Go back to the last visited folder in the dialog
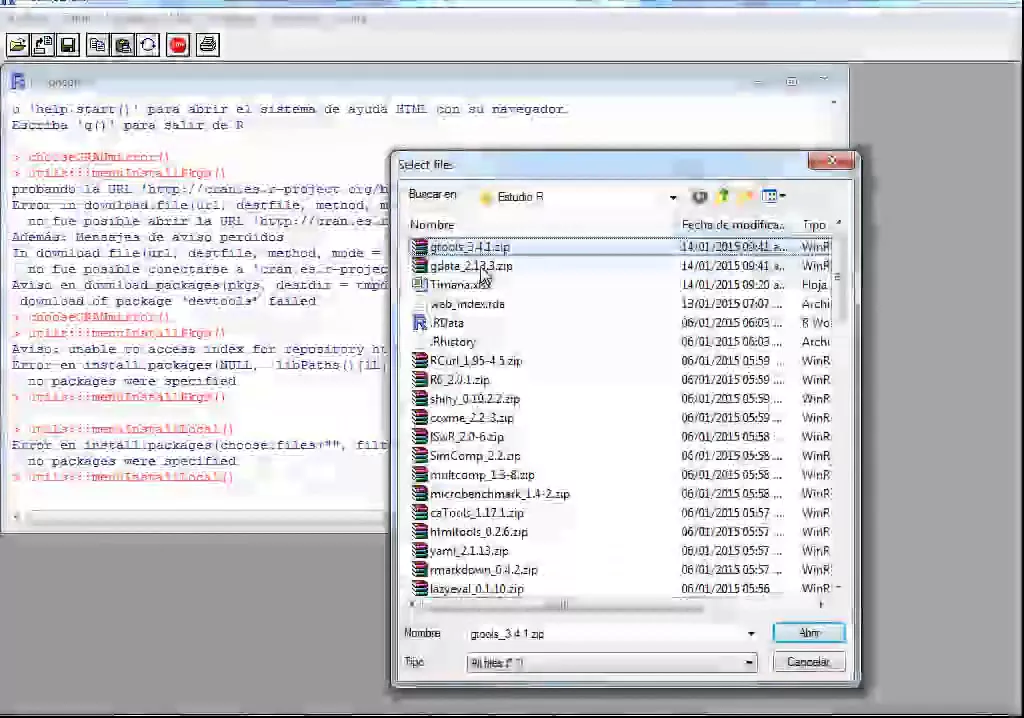Viewport: 1024px width, 718px height. 699,196
